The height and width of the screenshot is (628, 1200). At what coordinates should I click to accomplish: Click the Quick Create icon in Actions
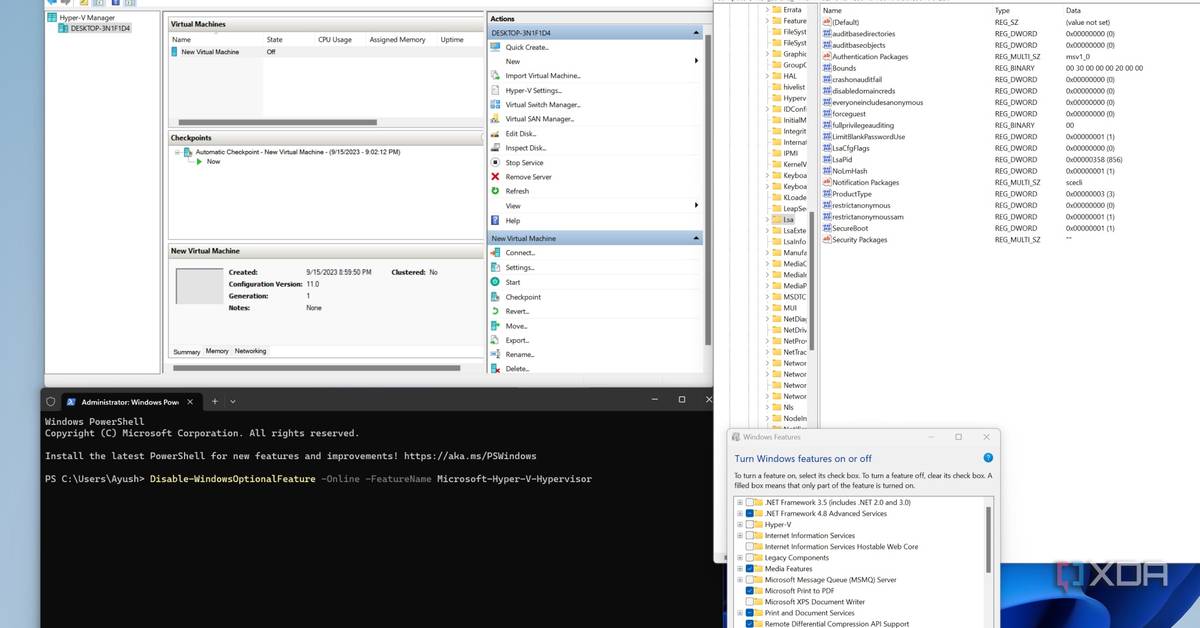tap(496, 47)
